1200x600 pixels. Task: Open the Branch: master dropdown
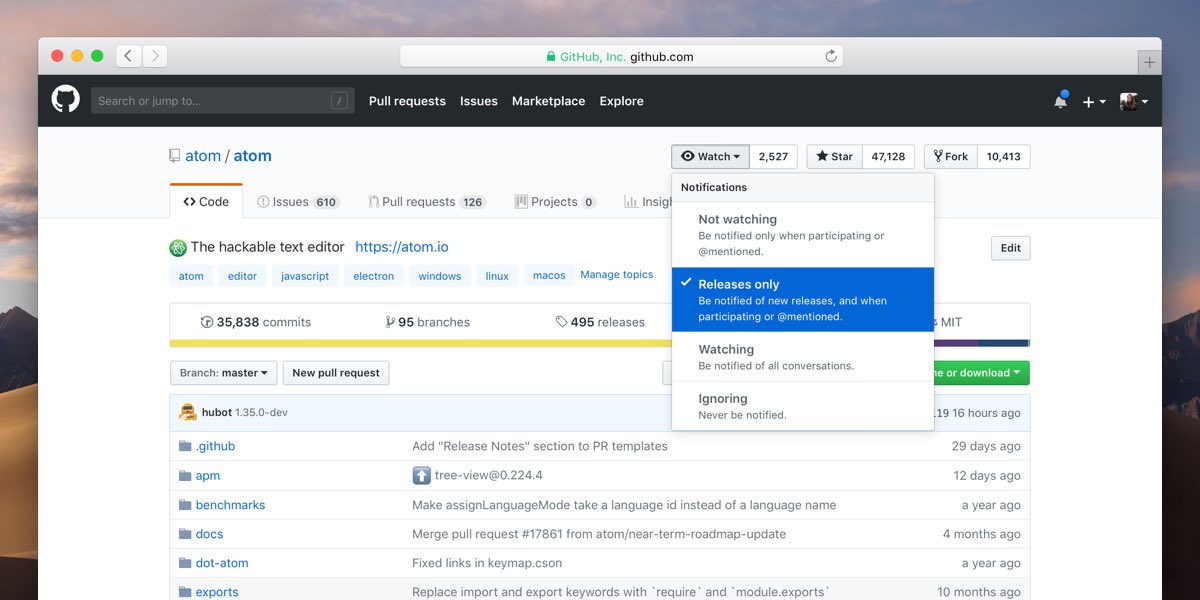click(223, 373)
